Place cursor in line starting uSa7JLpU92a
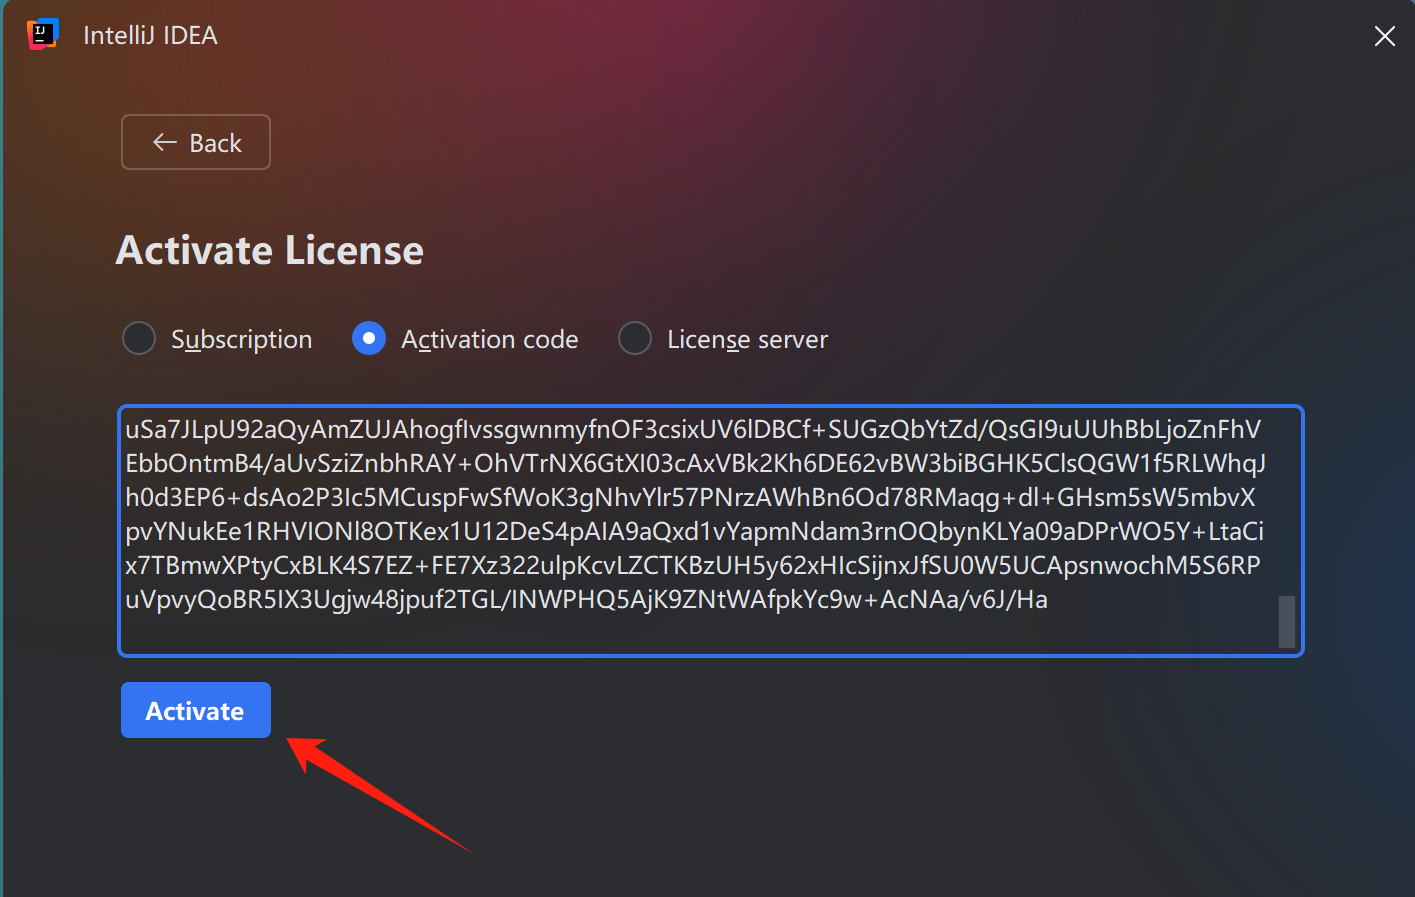 [693, 429]
